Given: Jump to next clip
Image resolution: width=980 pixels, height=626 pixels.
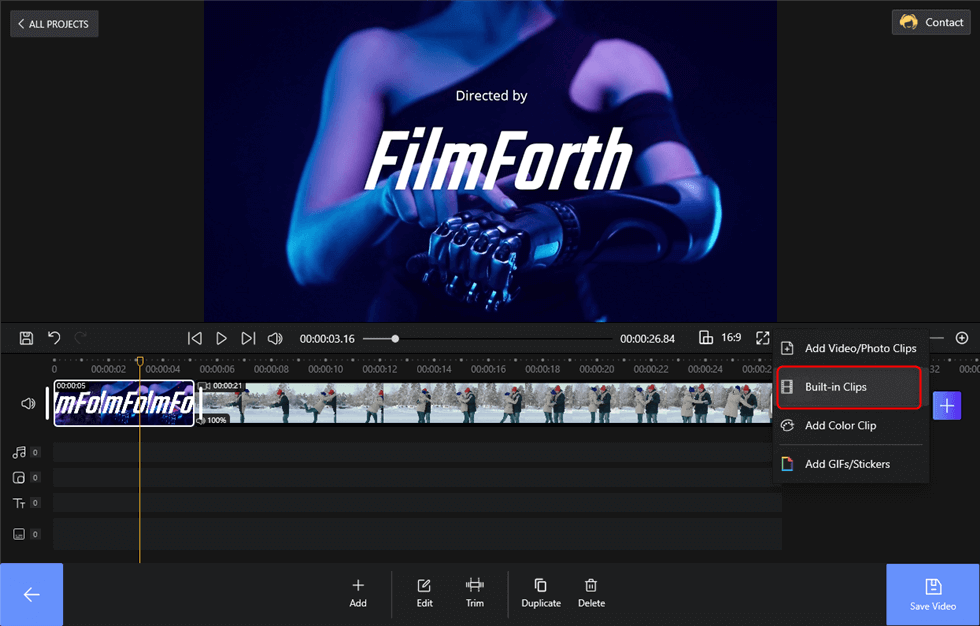Looking at the screenshot, I should tap(248, 338).
